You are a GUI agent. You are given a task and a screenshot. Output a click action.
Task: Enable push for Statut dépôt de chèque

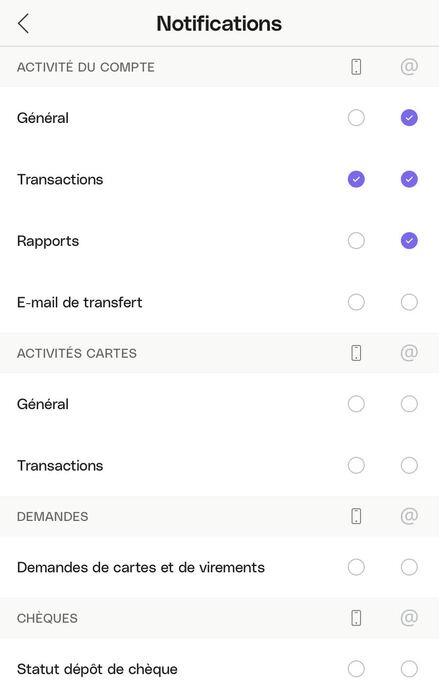coord(356,669)
